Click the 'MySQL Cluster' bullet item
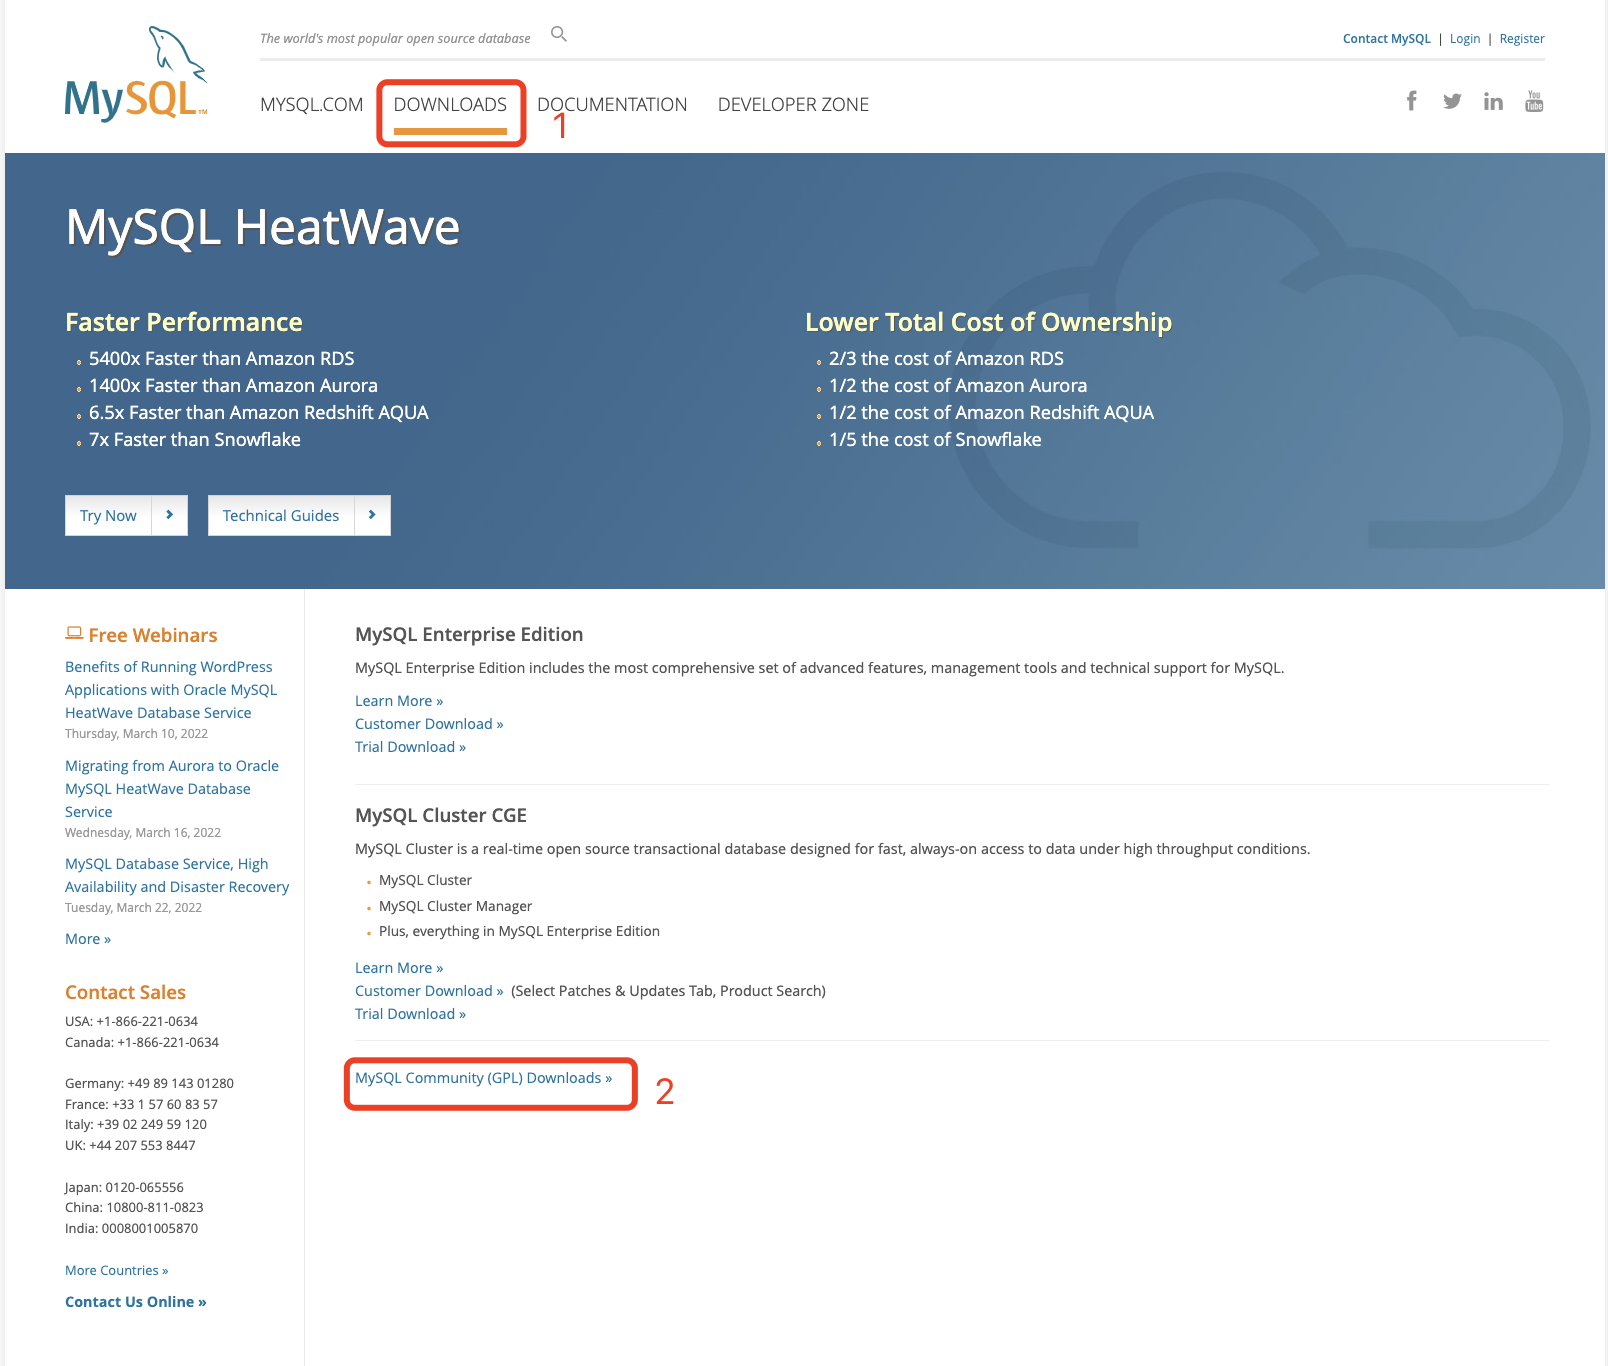Image resolution: width=1608 pixels, height=1366 pixels. (x=425, y=880)
